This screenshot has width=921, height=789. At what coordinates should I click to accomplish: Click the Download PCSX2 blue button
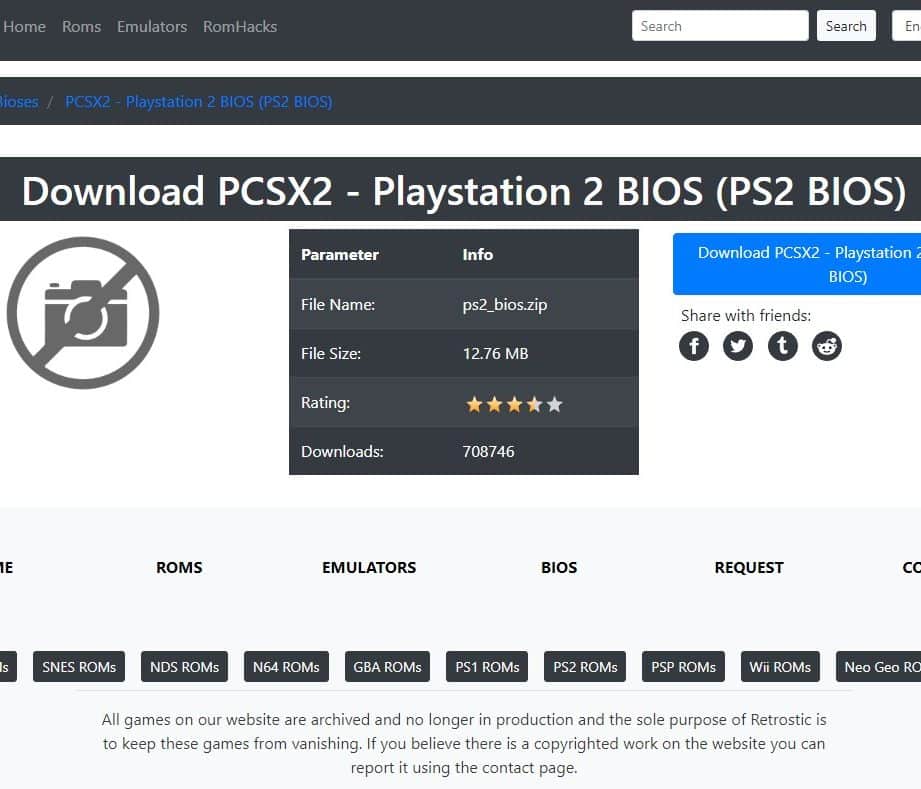[x=797, y=264]
